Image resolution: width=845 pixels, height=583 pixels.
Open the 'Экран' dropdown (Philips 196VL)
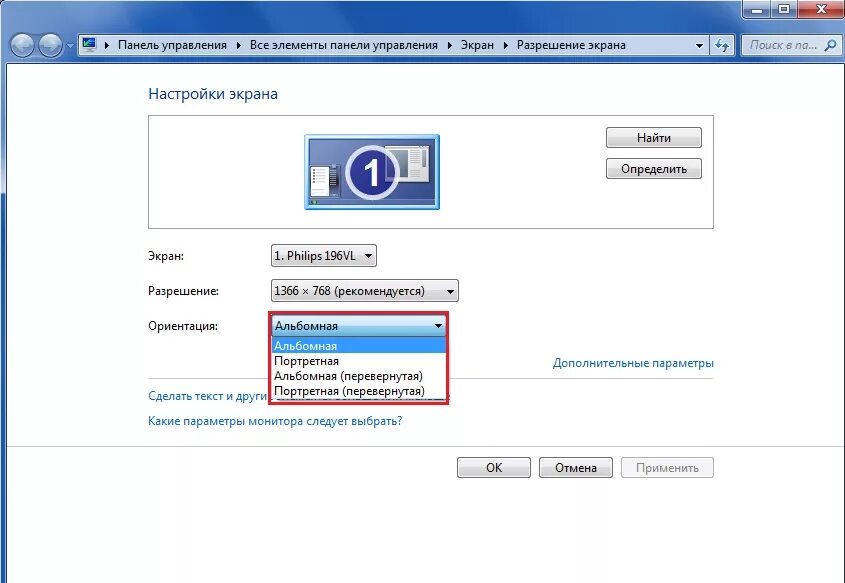pyautogui.click(x=323, y=256)
